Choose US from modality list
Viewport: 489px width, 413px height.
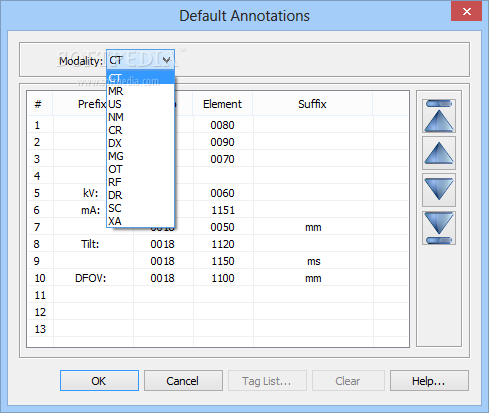tap(140, 104)
